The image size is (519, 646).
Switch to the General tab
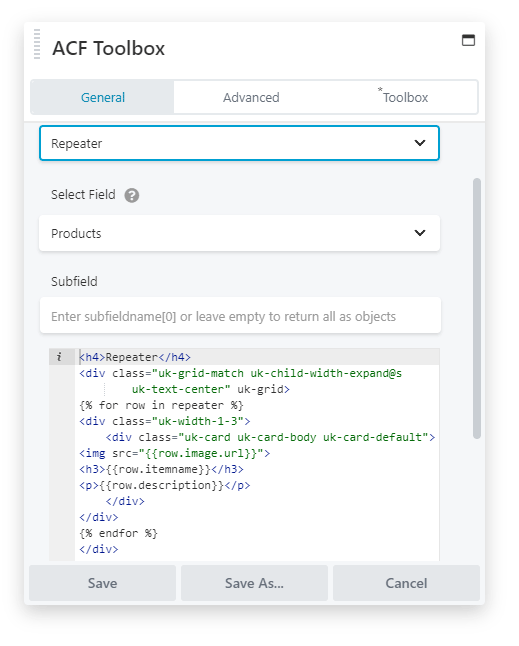103,97
